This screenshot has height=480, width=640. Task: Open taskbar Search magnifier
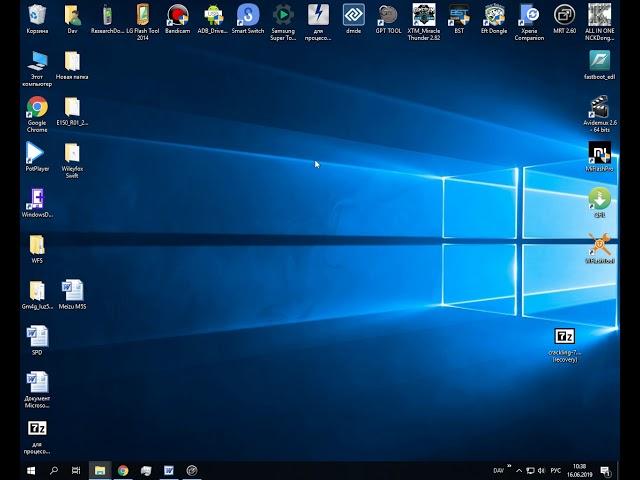click(53, 471)
